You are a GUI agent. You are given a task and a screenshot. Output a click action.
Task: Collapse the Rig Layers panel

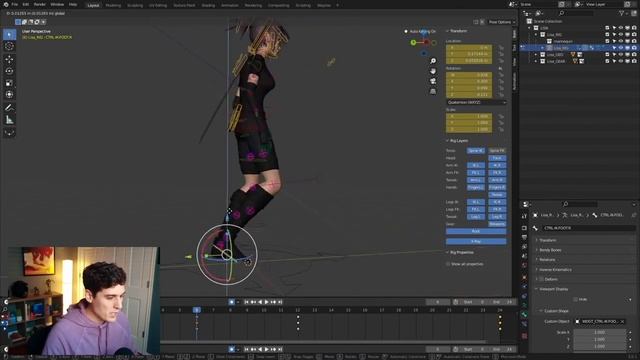(x=457, y=140)
